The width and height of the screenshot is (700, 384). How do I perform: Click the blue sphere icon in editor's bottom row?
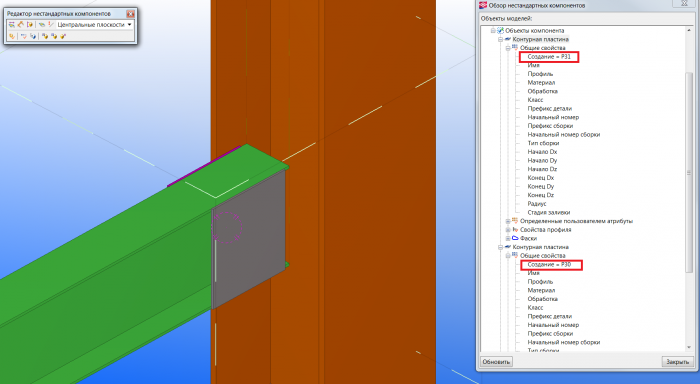tap(33, 36)
